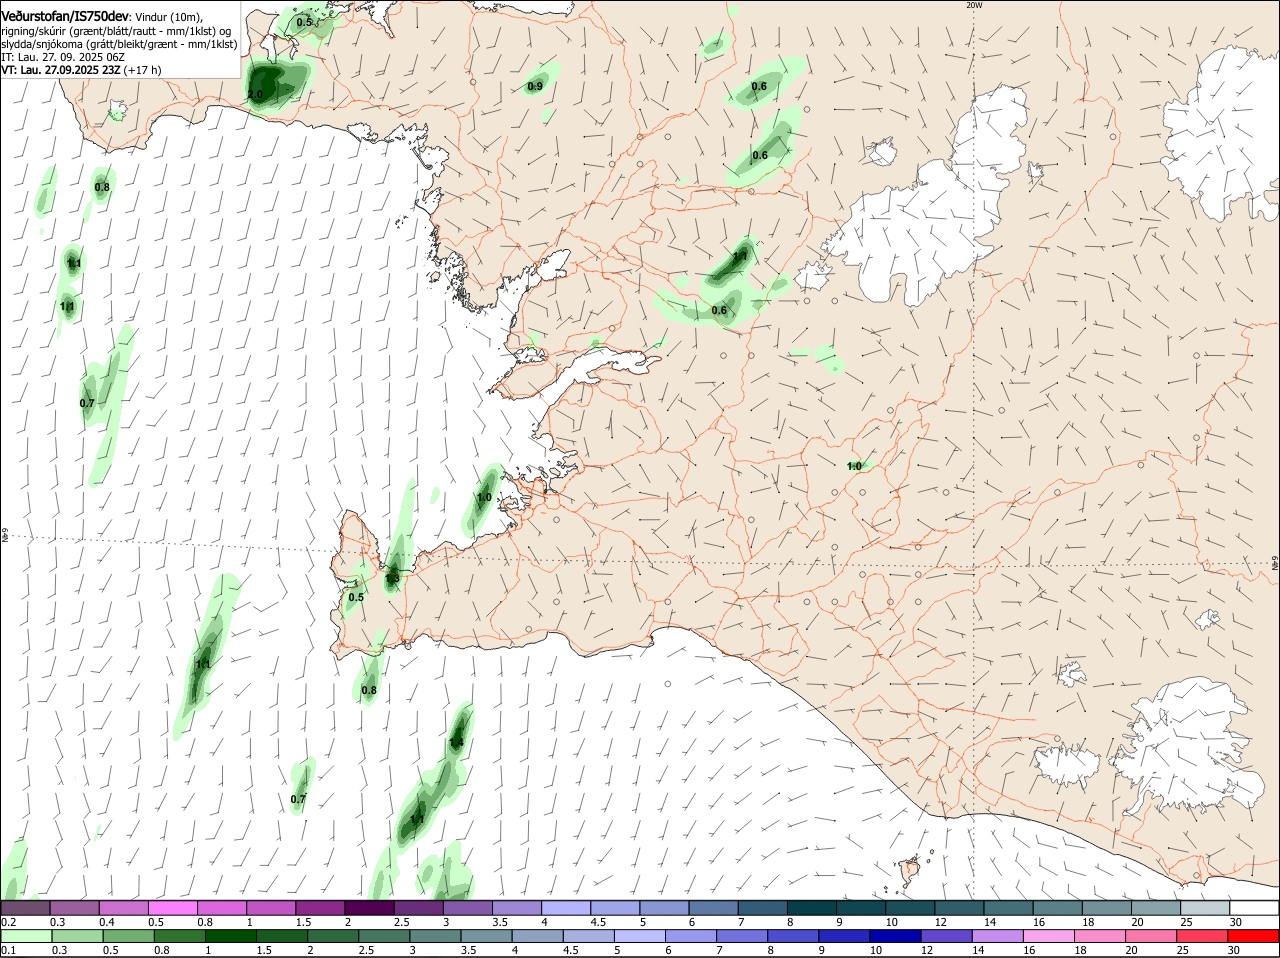Image resolution: width=1280 pixels, height=958 pixels.
Task: Pick the dark purple snow swatch between 2 and 2.5
Action: (x=371, y=907)
